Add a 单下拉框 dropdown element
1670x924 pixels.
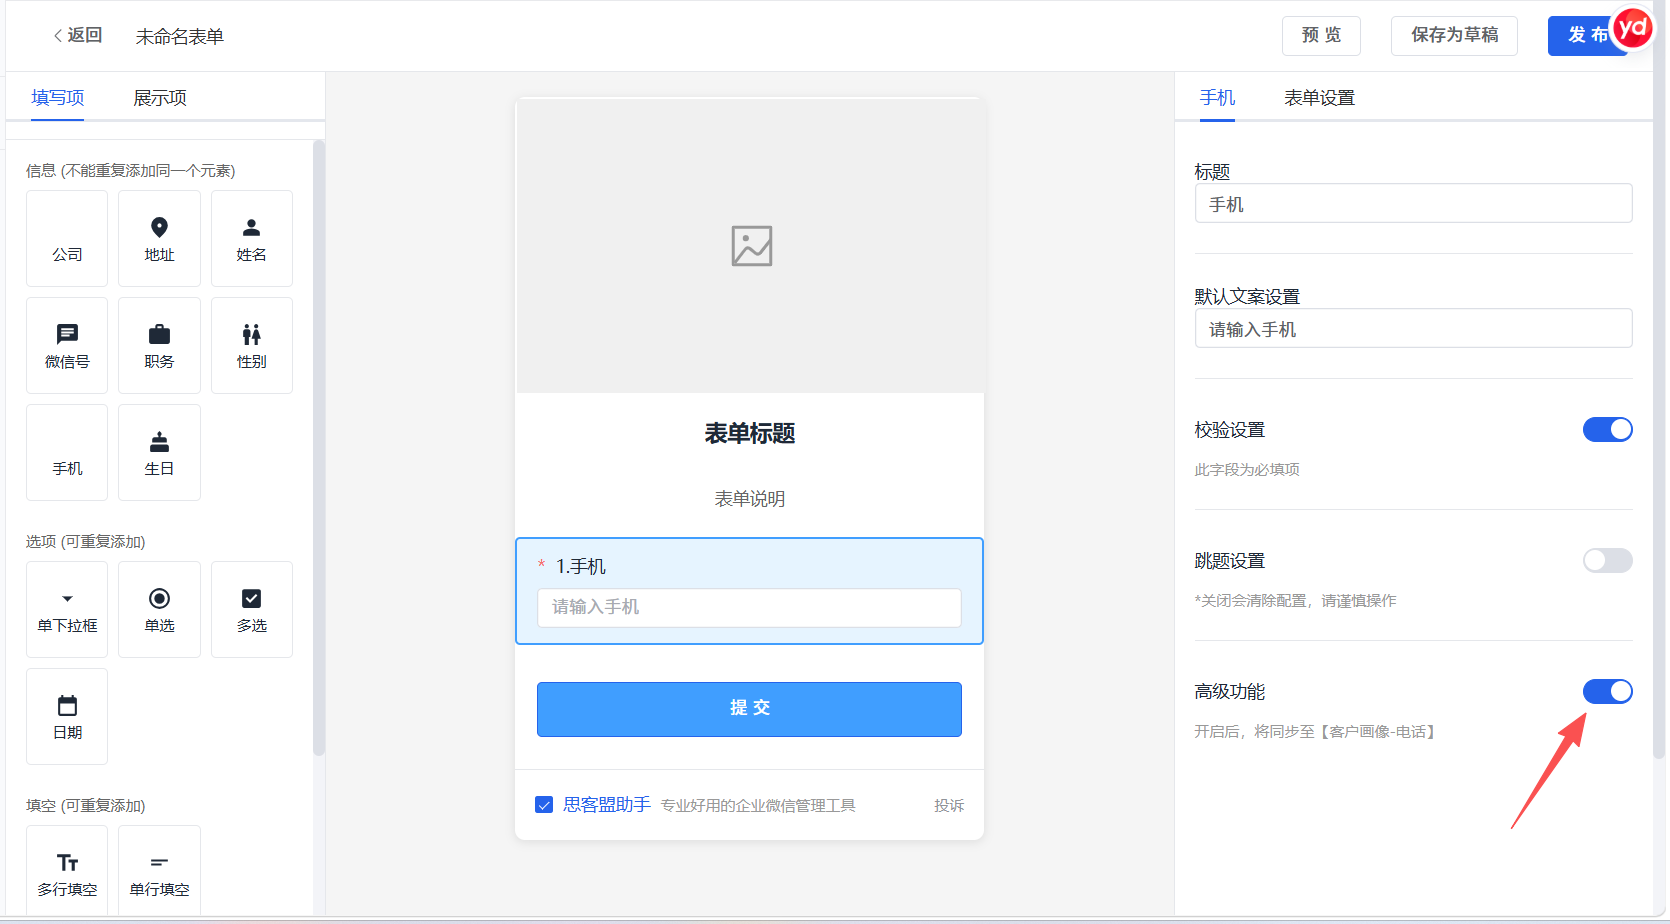[67, 610]
